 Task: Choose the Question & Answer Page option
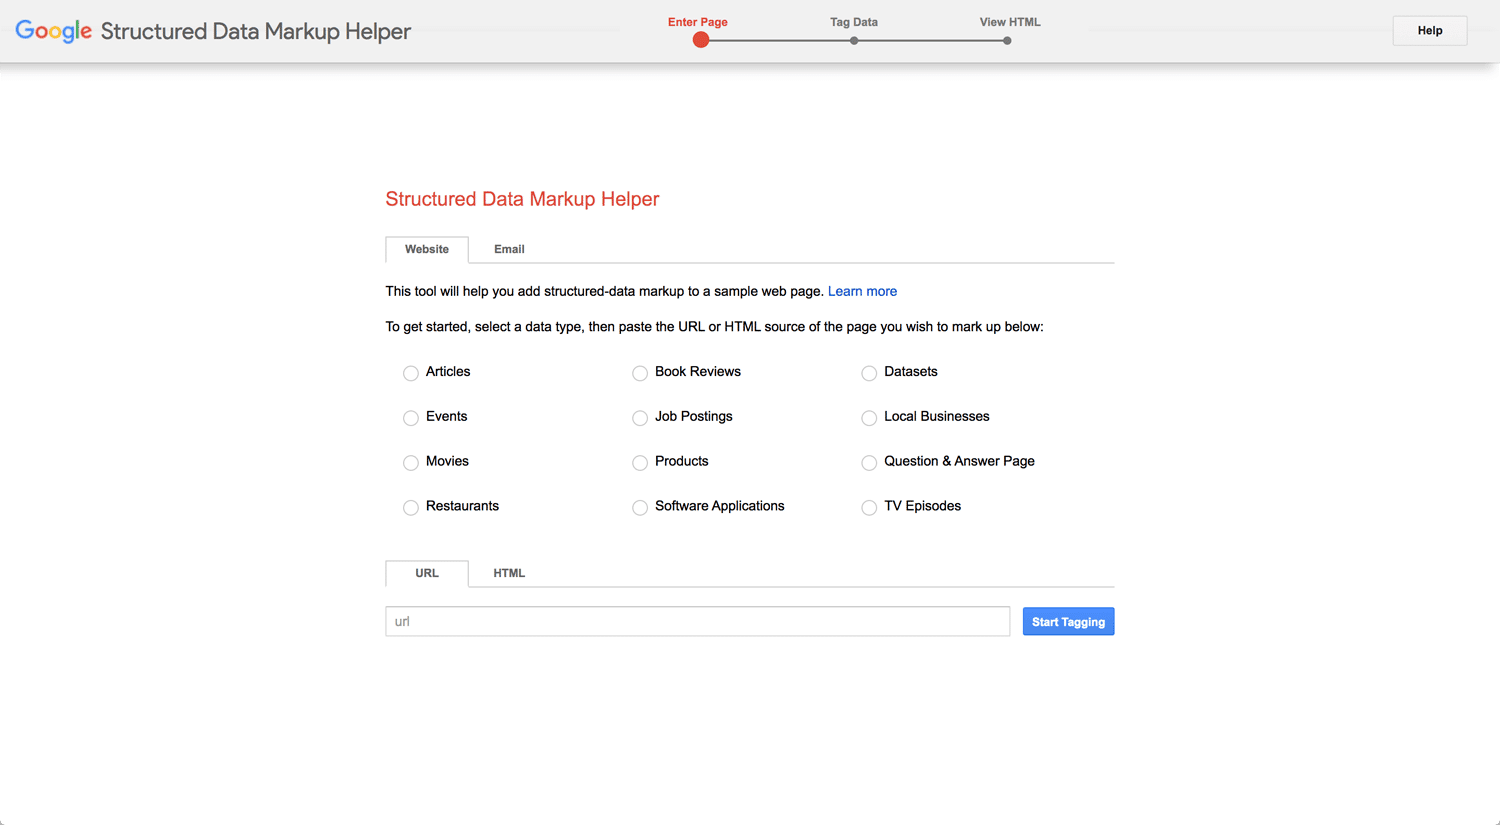coord(869,463)
